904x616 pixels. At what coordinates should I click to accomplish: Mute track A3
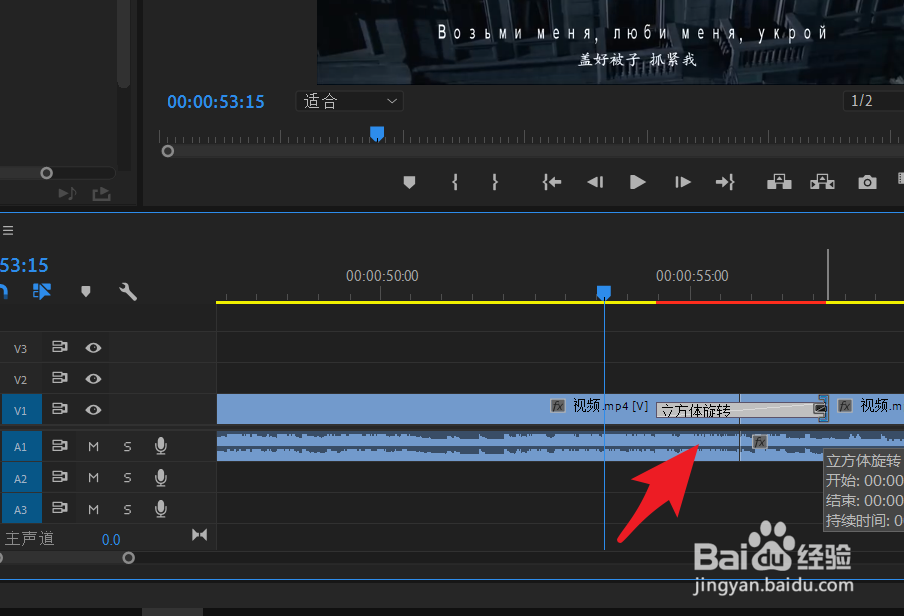93,509
